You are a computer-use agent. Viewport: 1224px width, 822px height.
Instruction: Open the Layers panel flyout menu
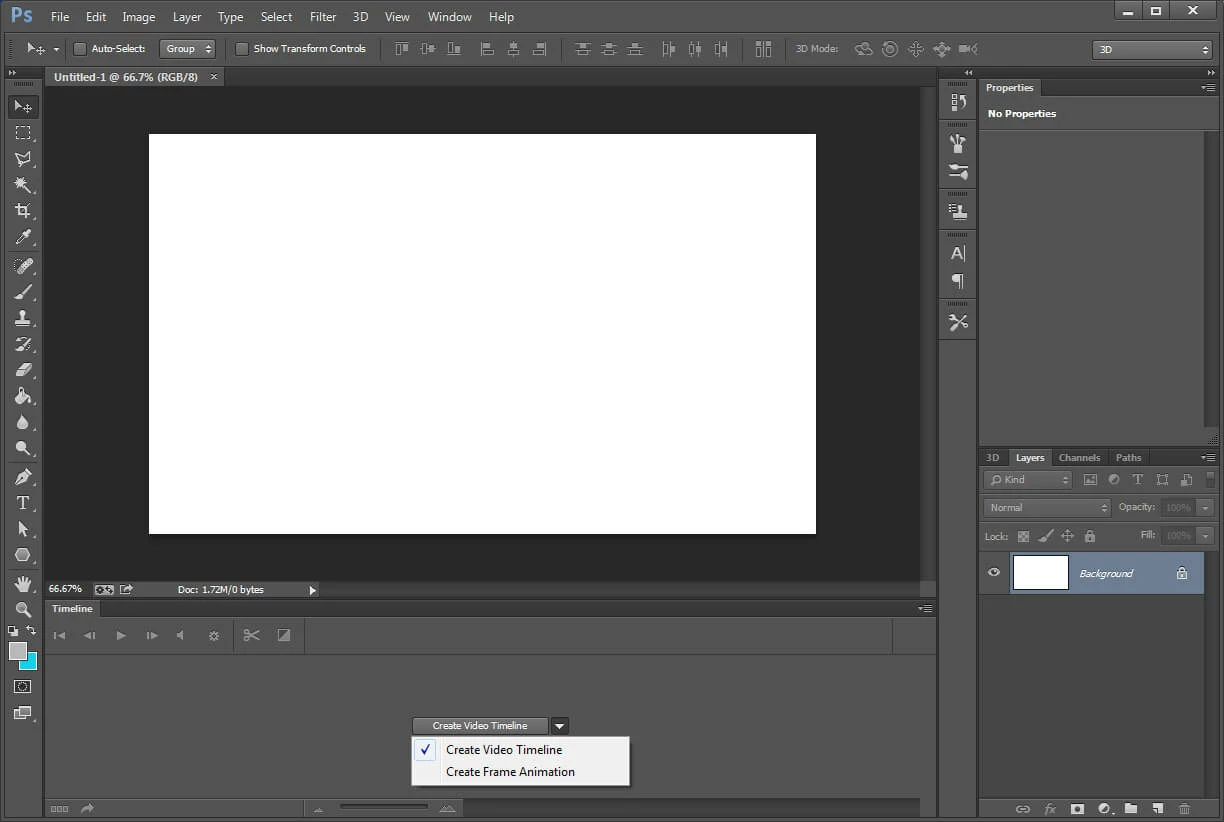click(x=1208, y=458)
